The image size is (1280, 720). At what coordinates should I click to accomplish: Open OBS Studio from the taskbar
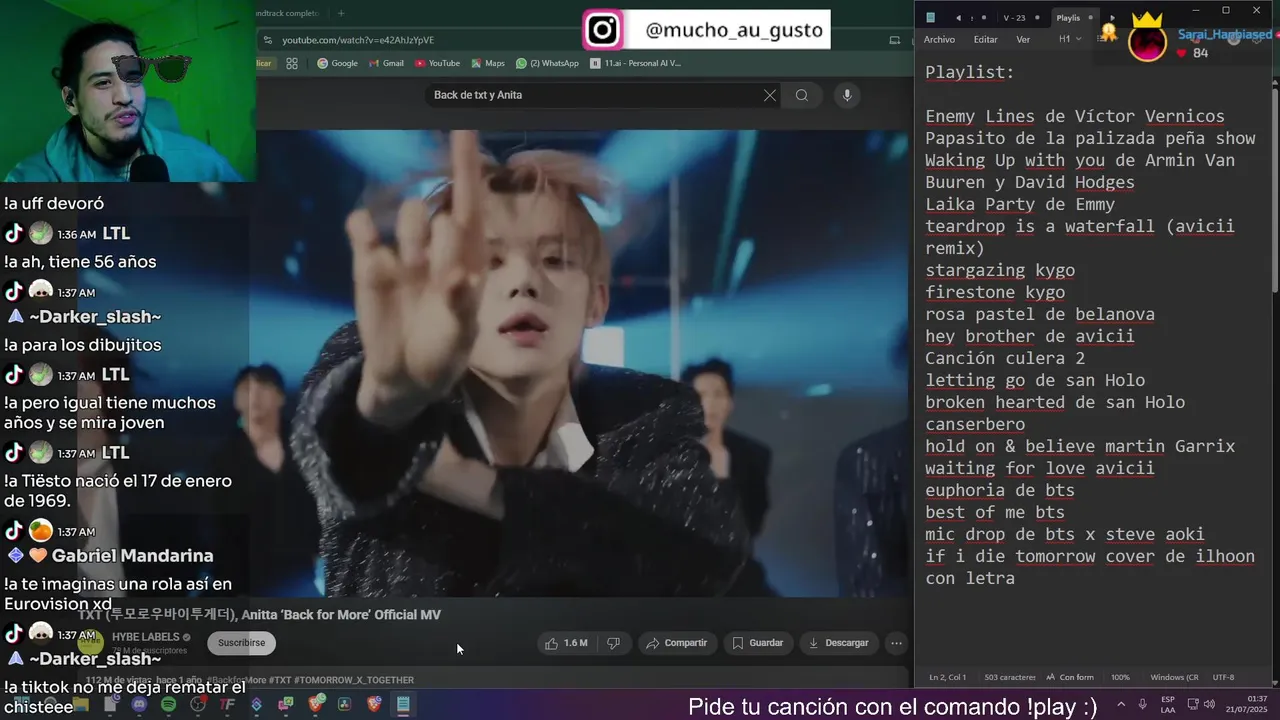coord(198,704)
